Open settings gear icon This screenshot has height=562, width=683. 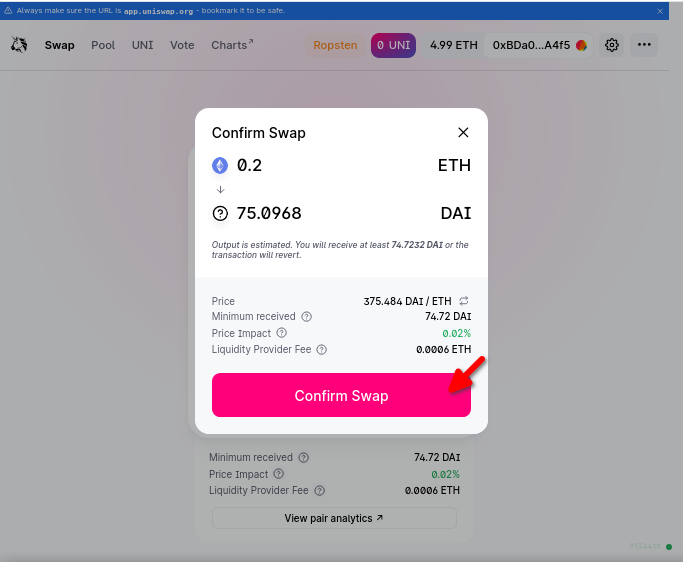[x=612, y=45]
